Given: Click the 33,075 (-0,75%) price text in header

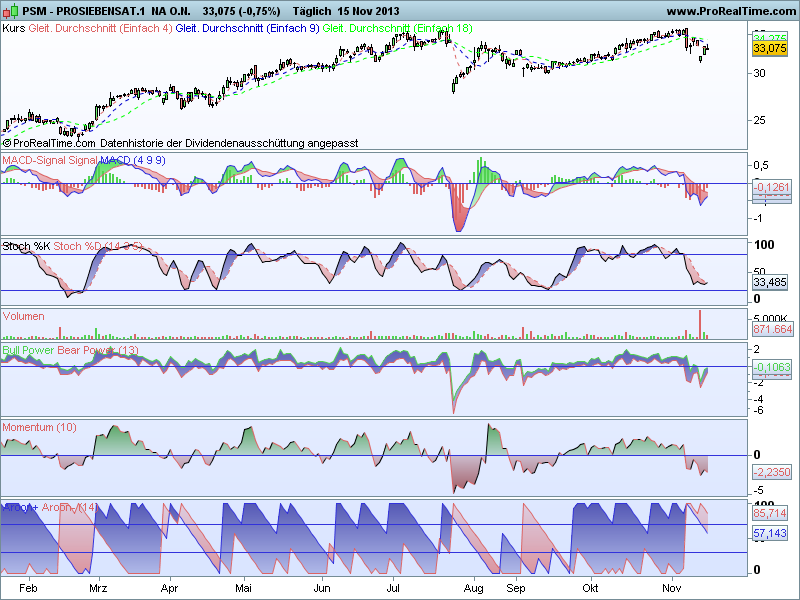Looking at the screenshot, I should tap(241, 11).
